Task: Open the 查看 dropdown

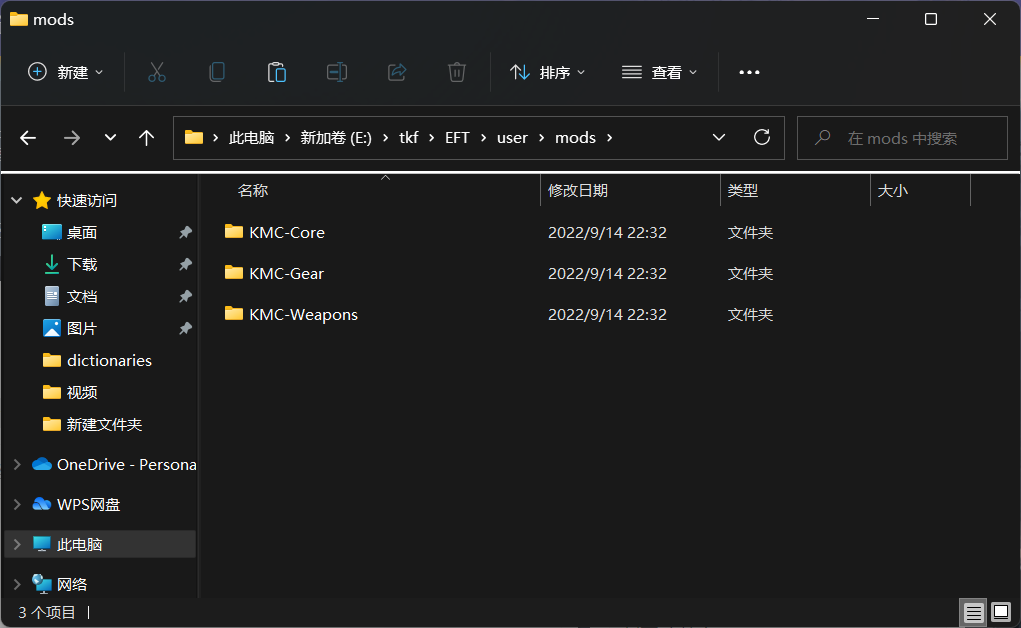Action: (659, 71)
